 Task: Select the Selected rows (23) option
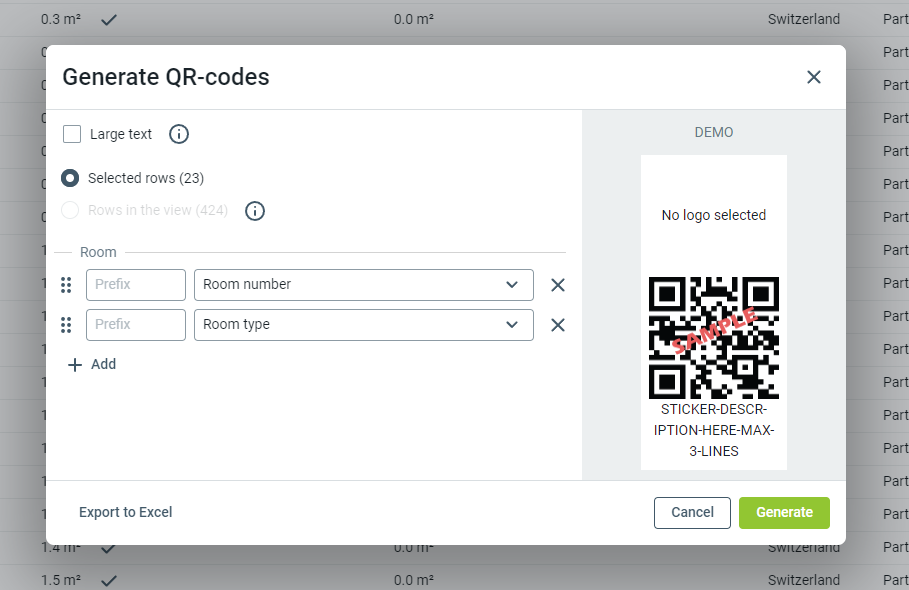click(70, 178)
